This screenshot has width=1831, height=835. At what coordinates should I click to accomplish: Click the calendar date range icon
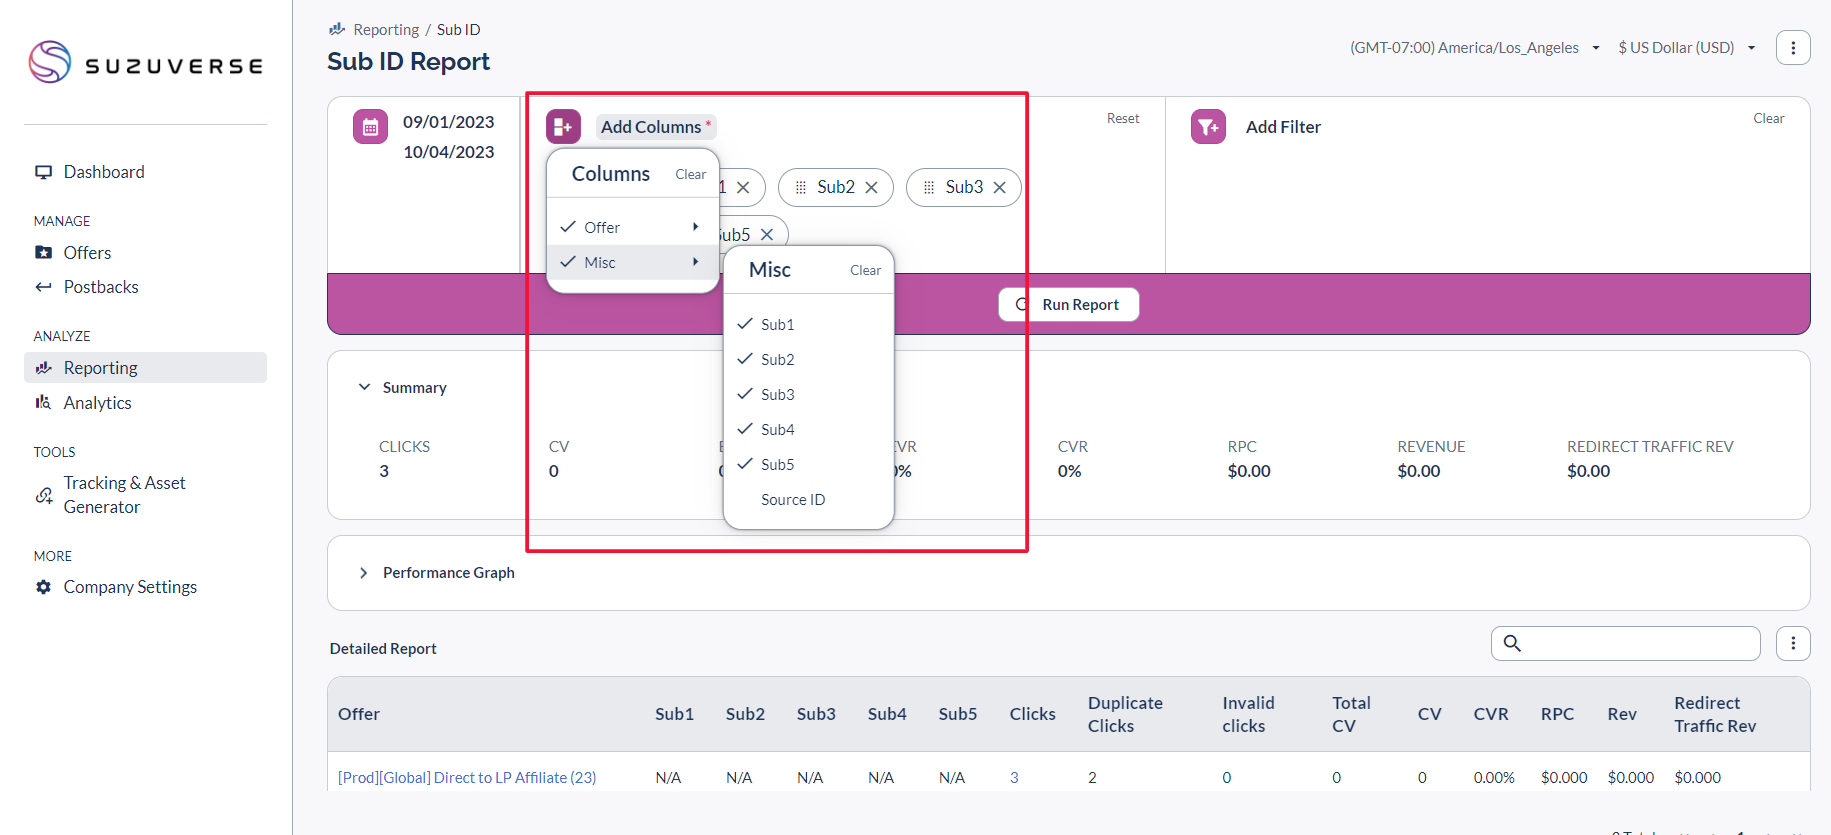coord(370,127)
